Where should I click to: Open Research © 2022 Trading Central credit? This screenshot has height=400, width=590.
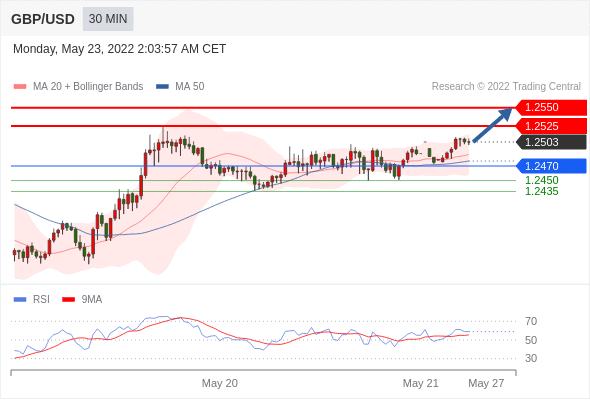[506, 87]
